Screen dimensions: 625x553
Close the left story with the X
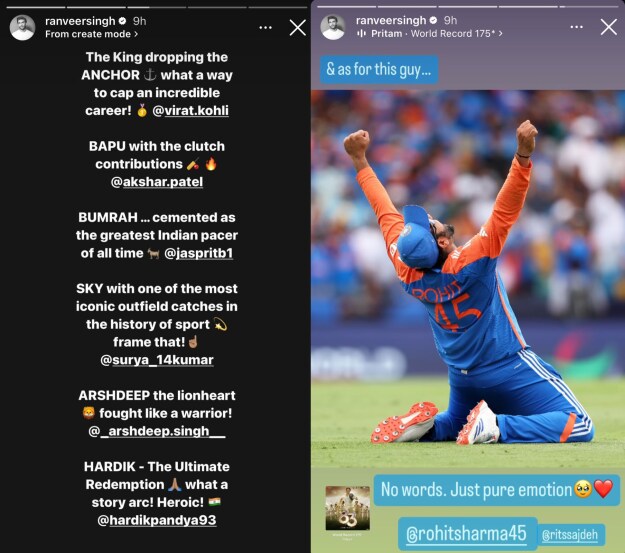[298, 28]
